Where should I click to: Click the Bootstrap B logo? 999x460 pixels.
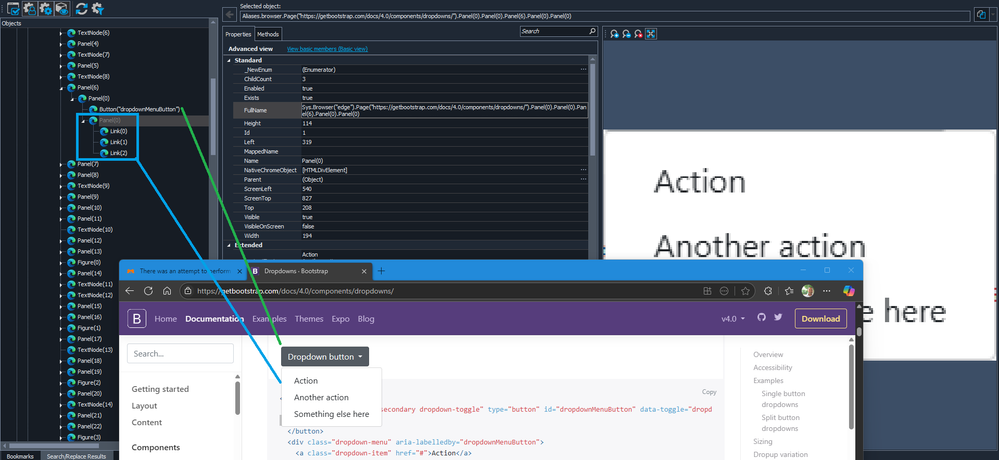pos(137,319)
